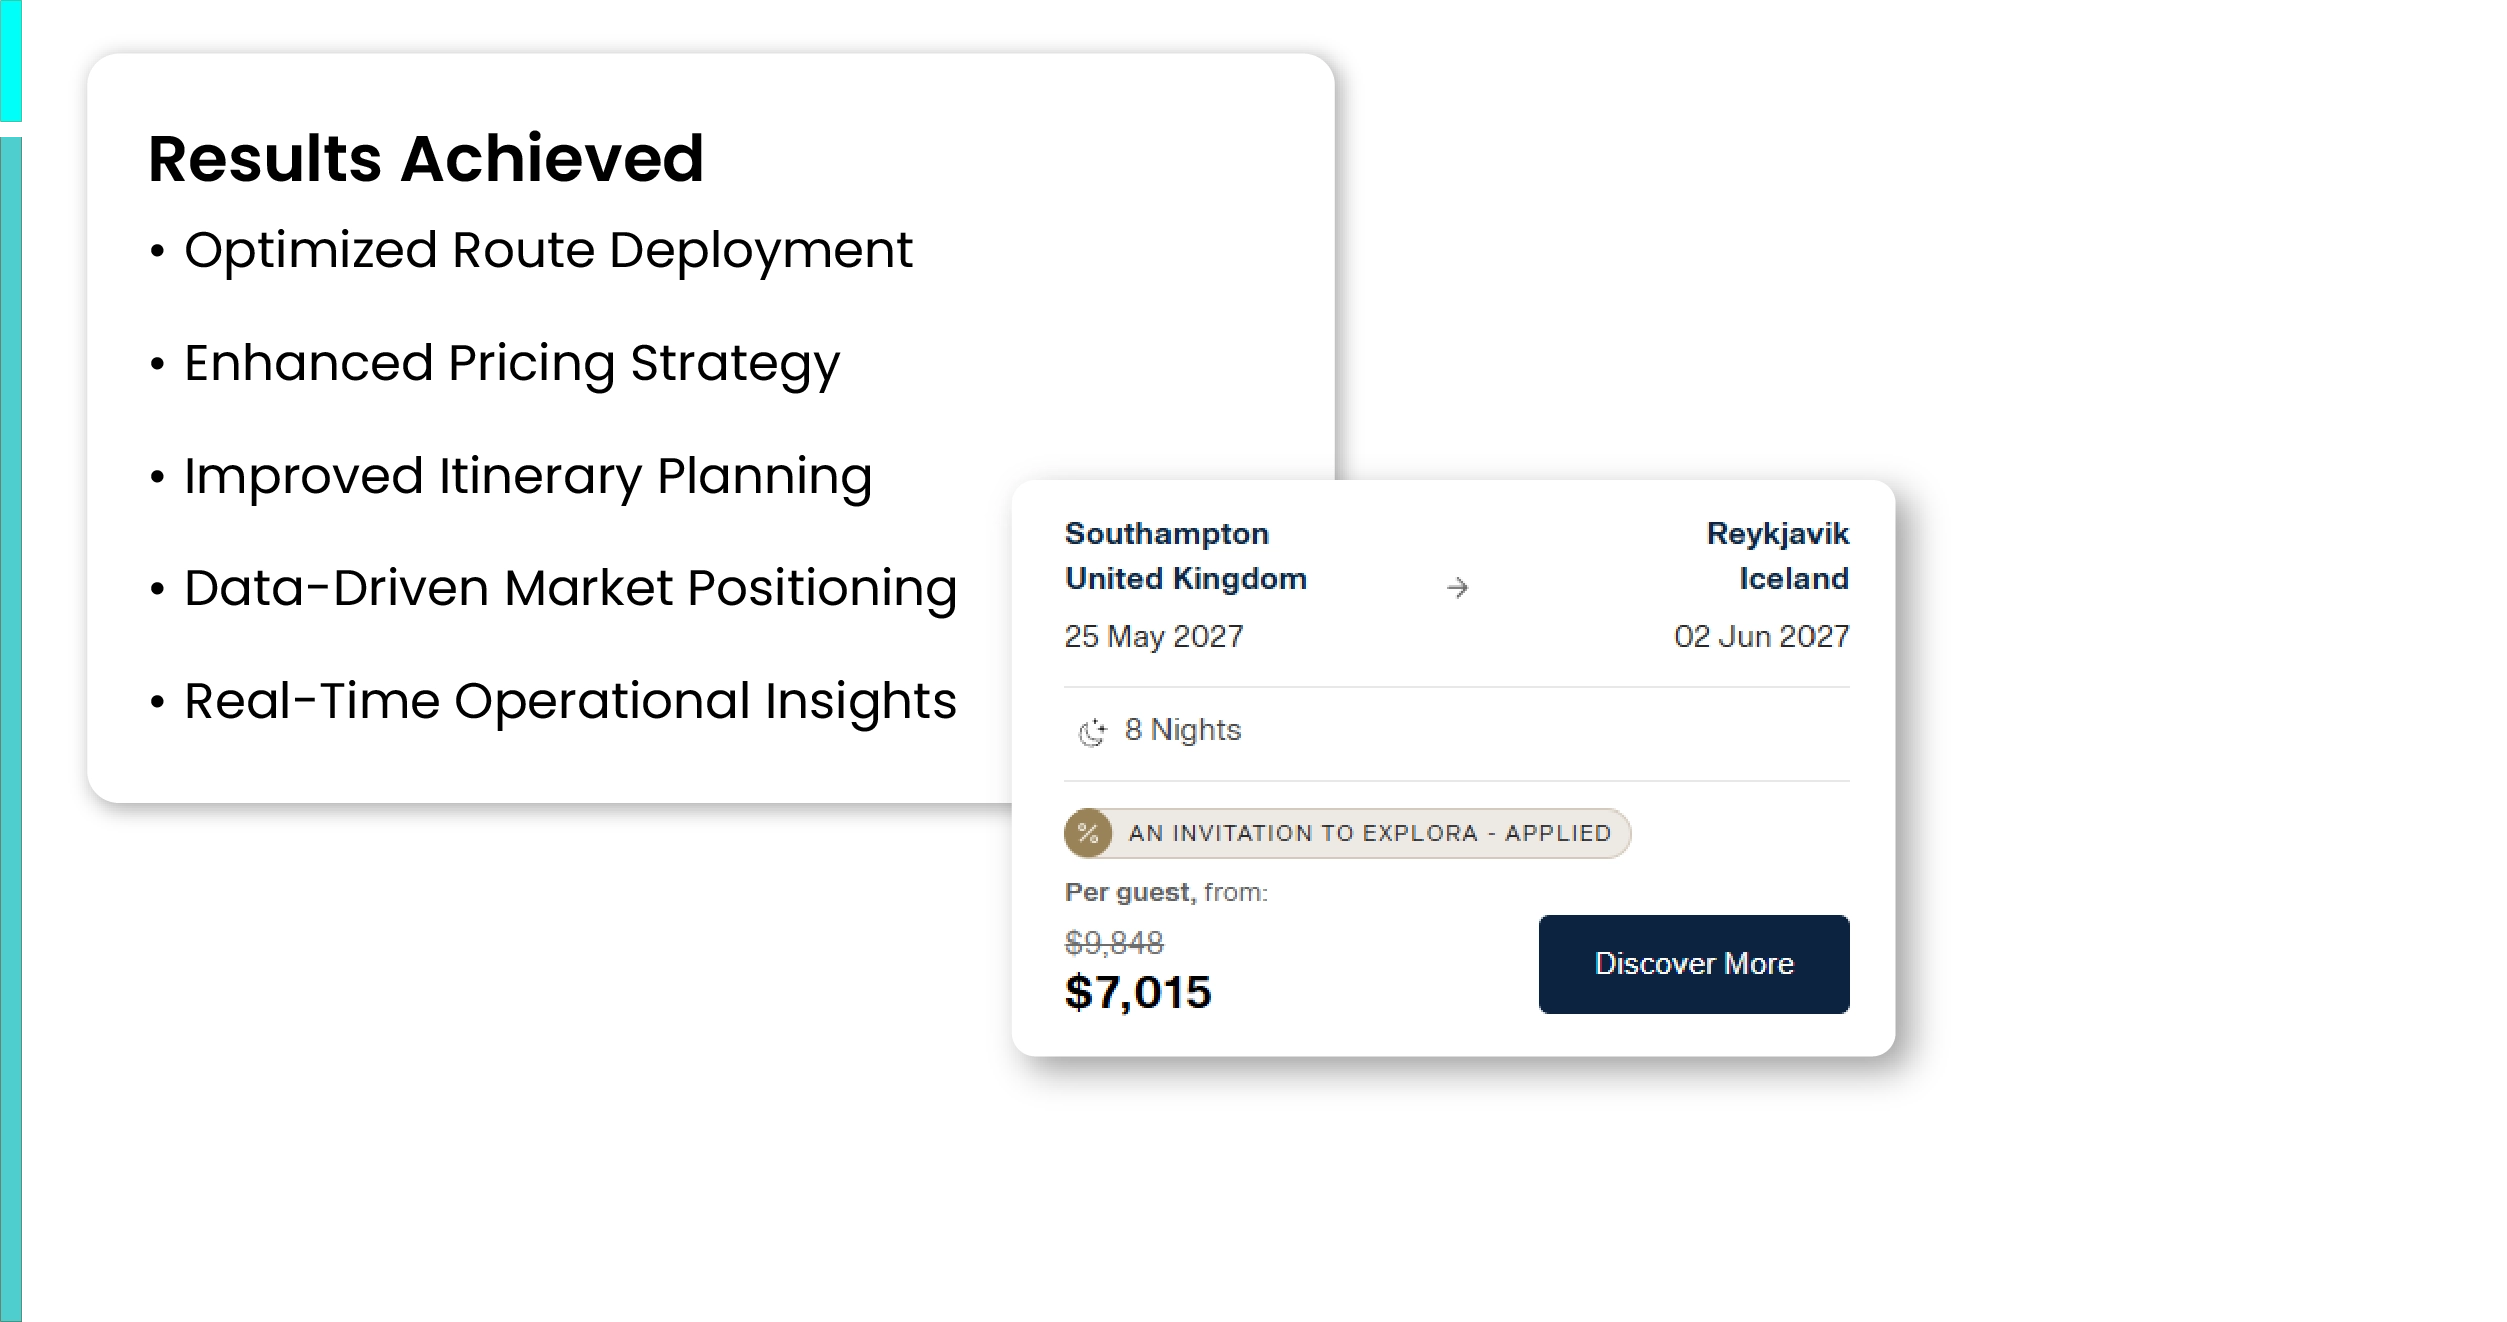Click the discounted $7,015 price
This screenshot has height=1322, width=2507.
coord(1138,993)
